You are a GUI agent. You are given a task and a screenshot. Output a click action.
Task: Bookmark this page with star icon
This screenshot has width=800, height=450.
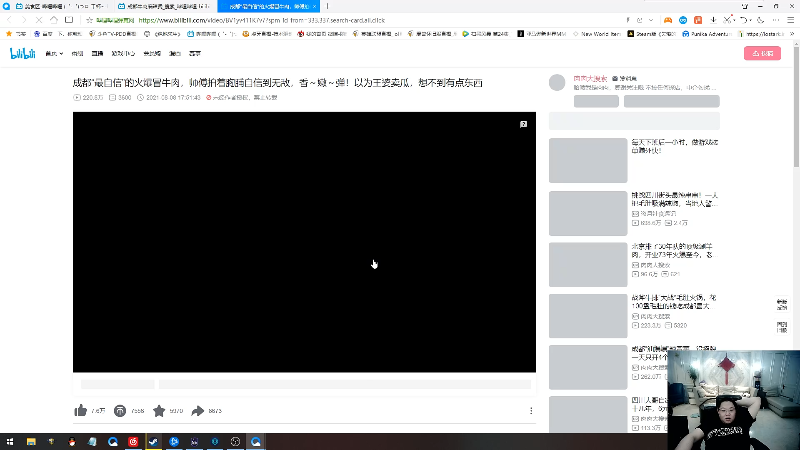click(x=89, y=20)
